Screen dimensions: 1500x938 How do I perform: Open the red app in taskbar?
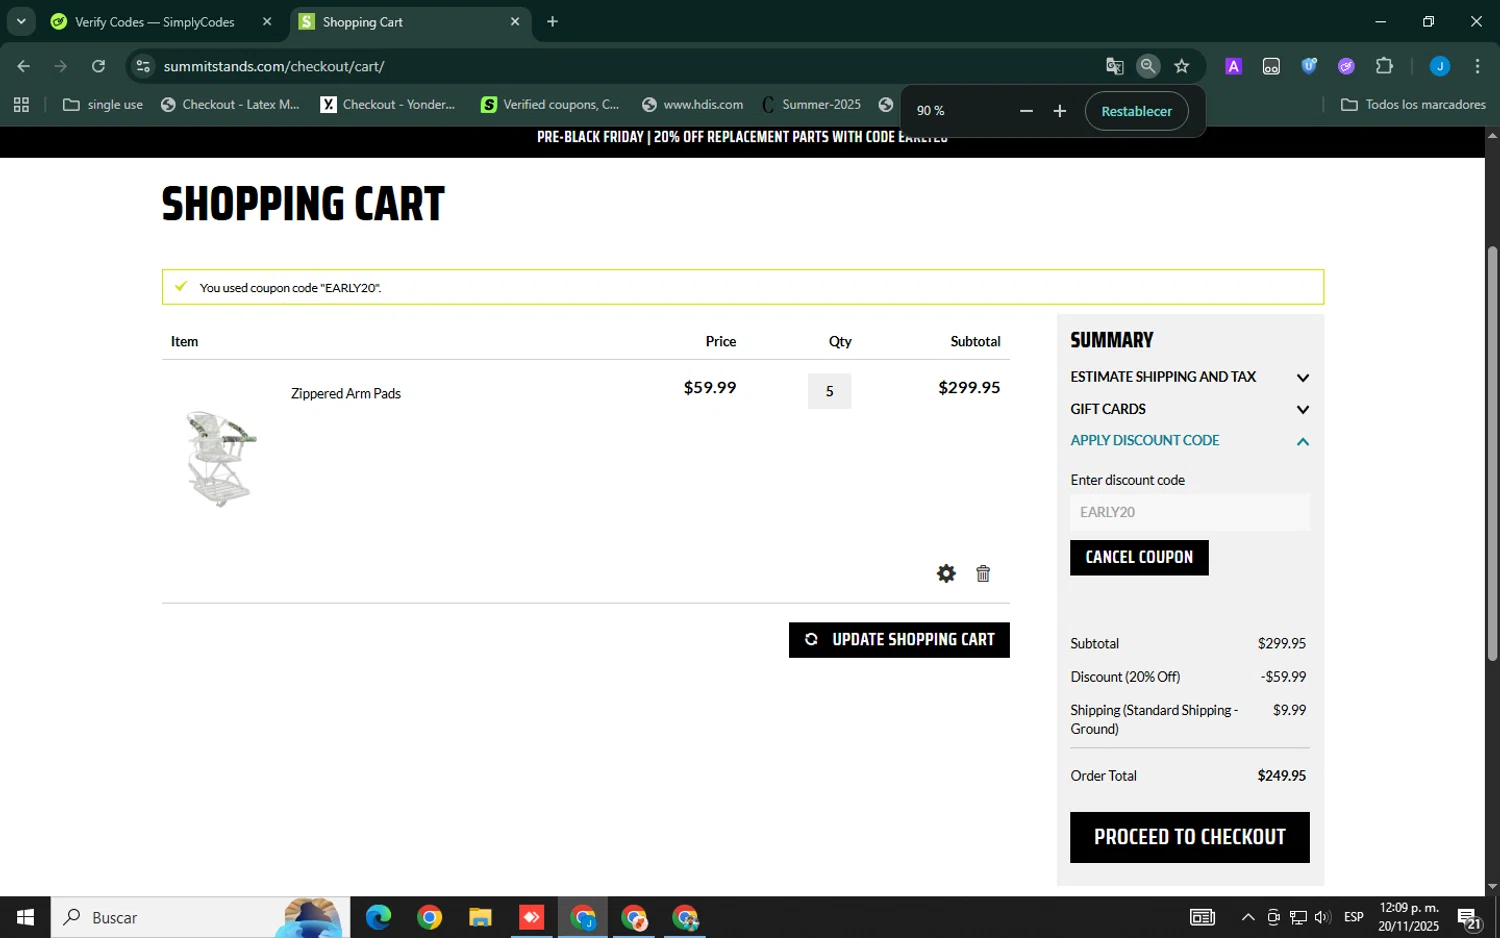[531, 917]
